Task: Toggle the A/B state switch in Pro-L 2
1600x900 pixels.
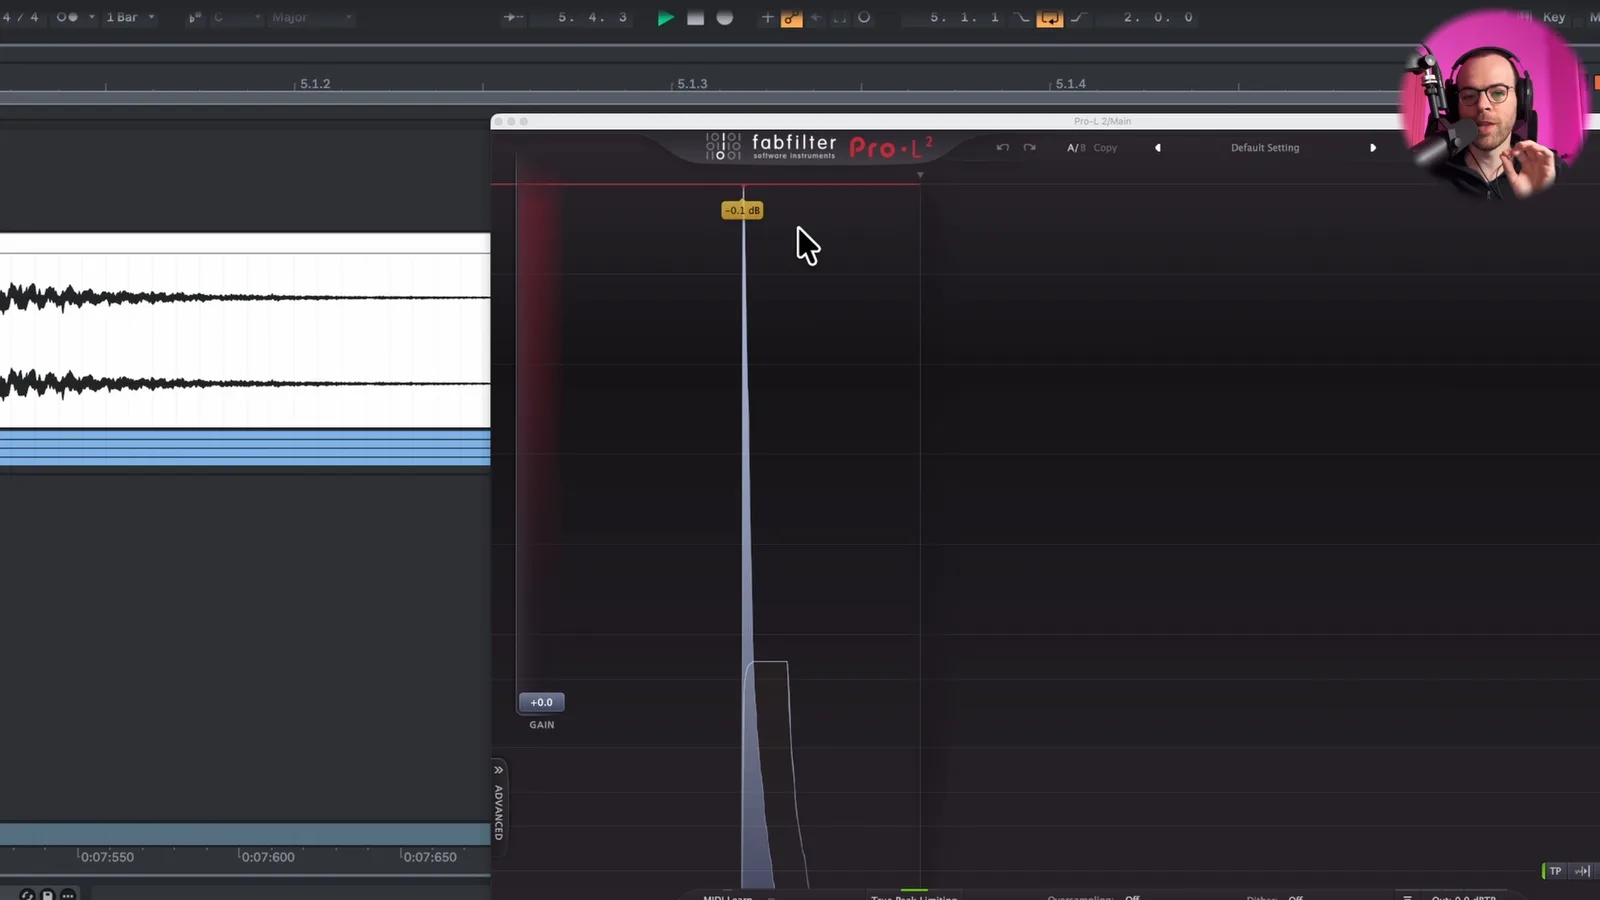Action: coord(1076,148)
